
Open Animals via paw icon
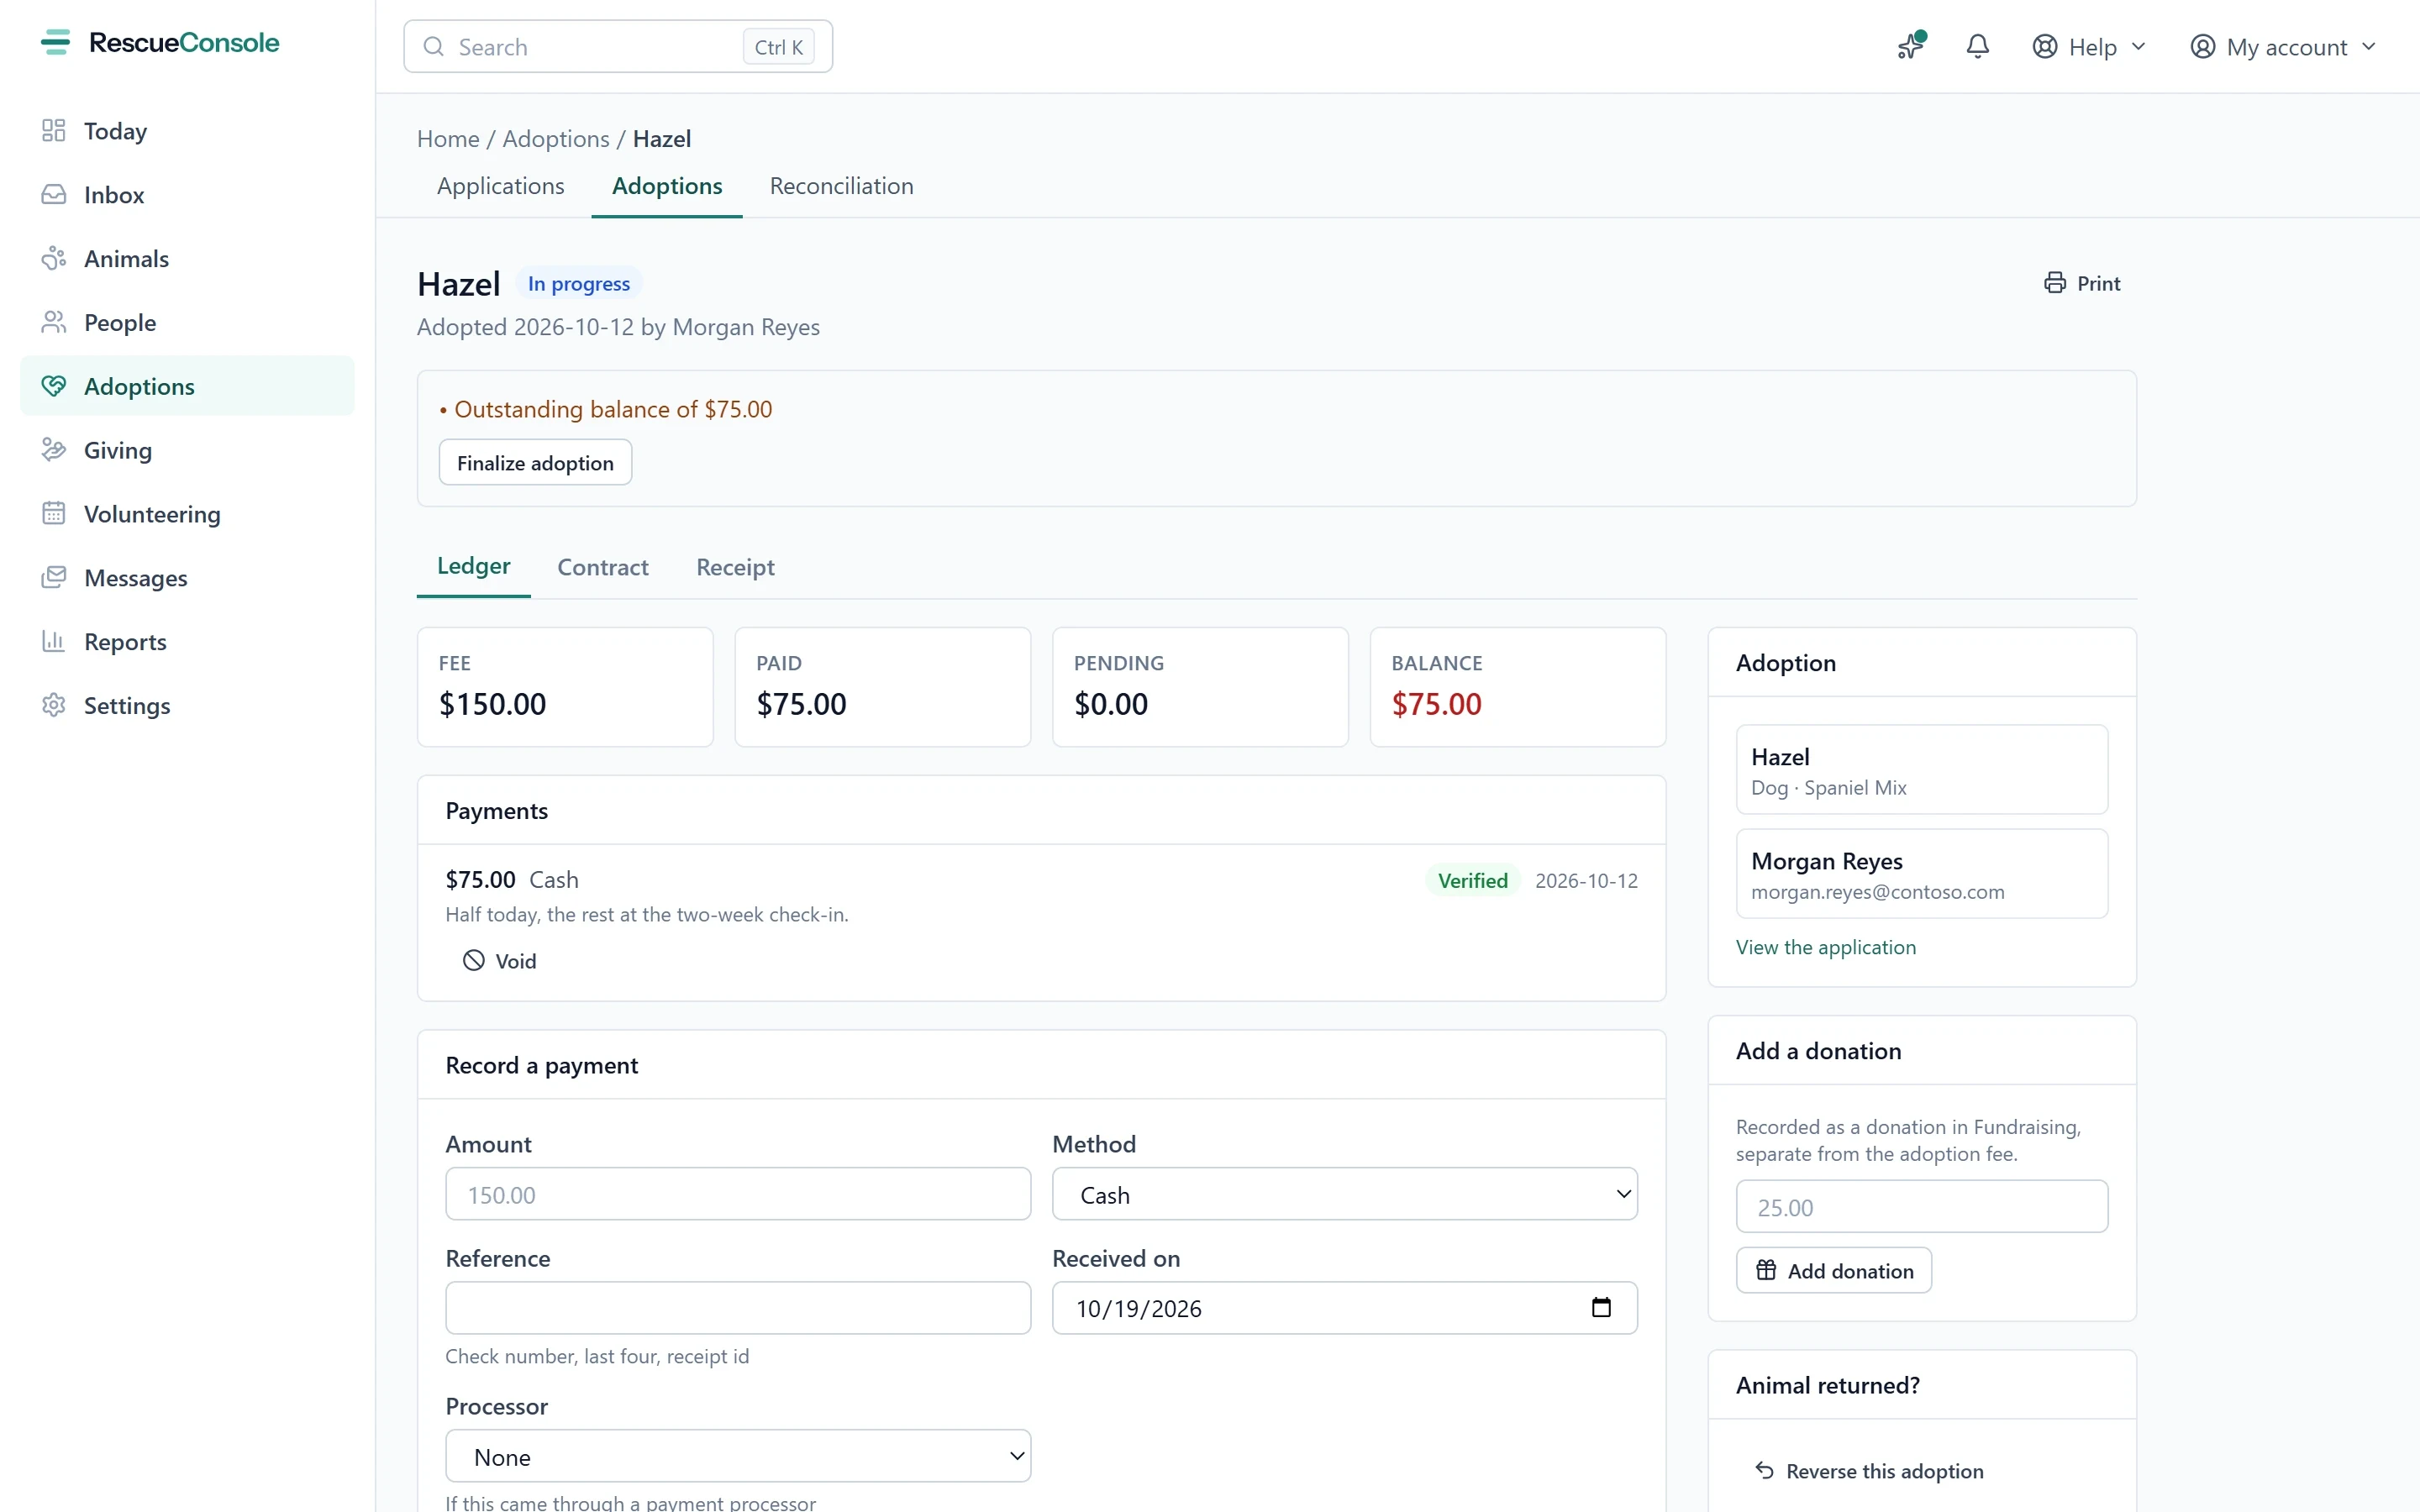(54, 258)
